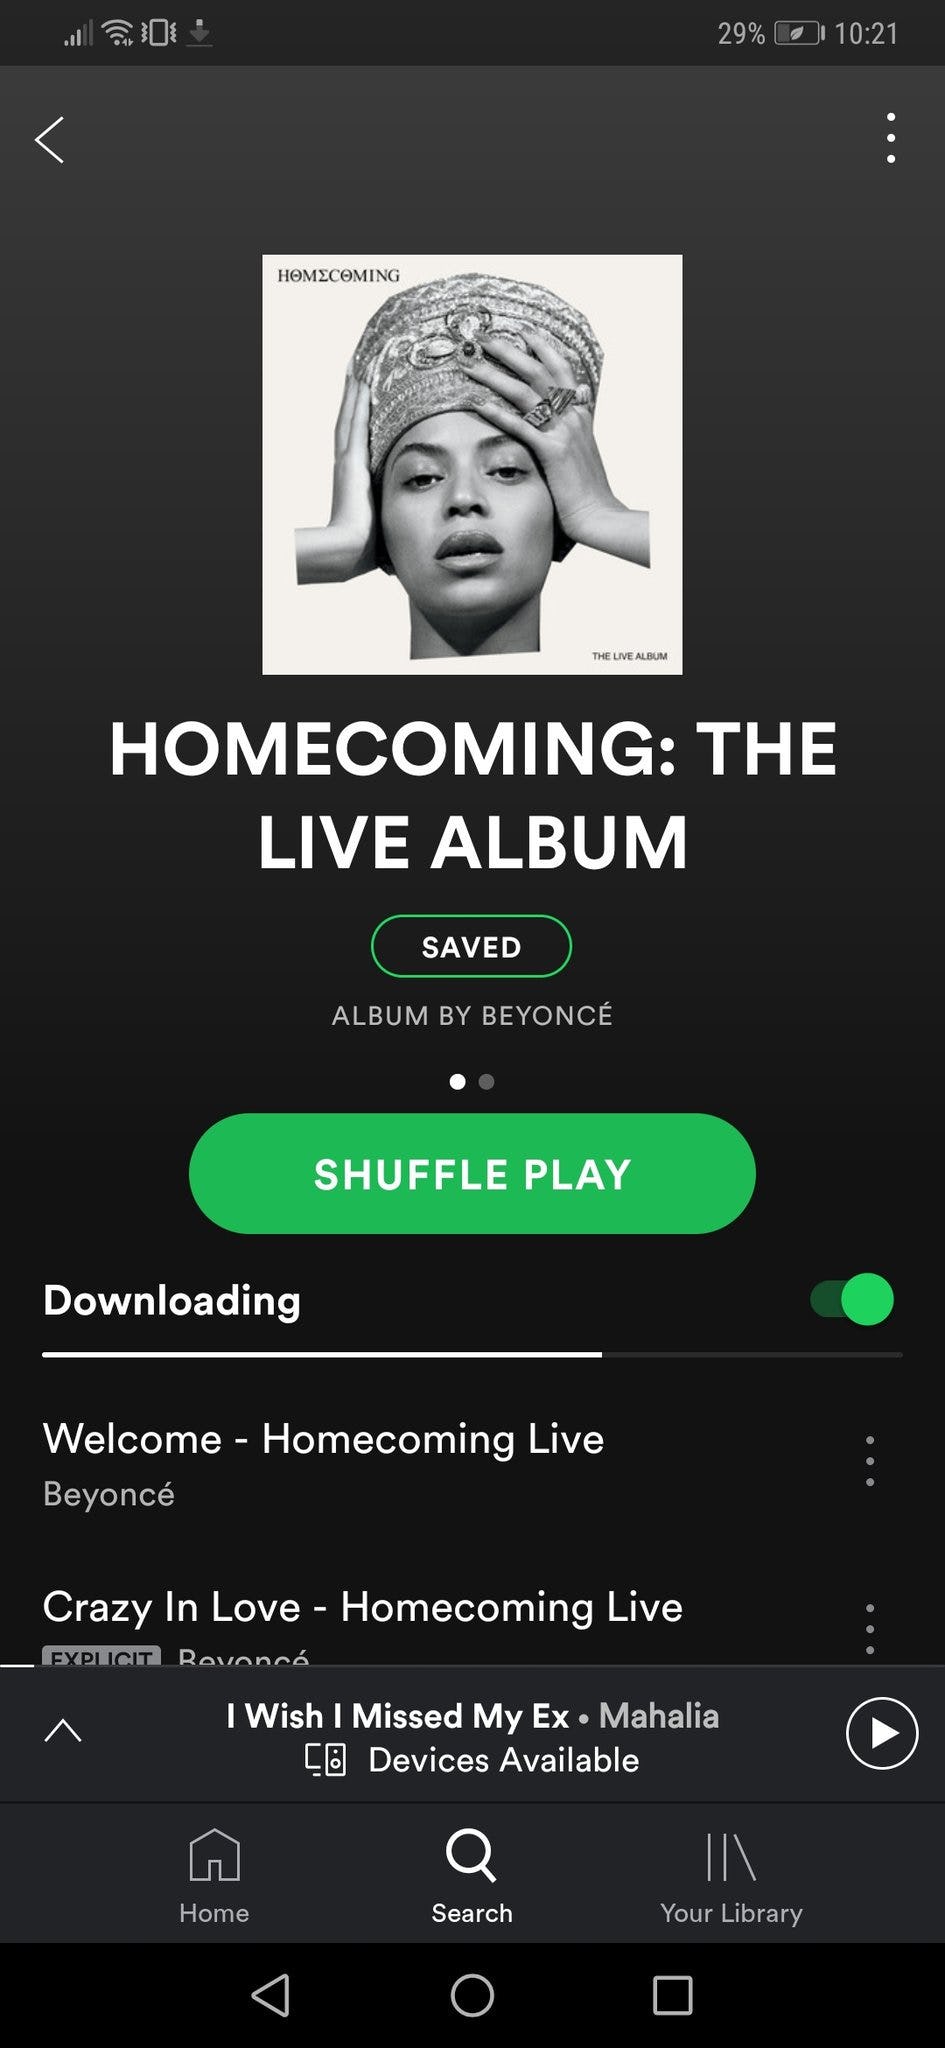Click the download progress bar

(472, 1355)
